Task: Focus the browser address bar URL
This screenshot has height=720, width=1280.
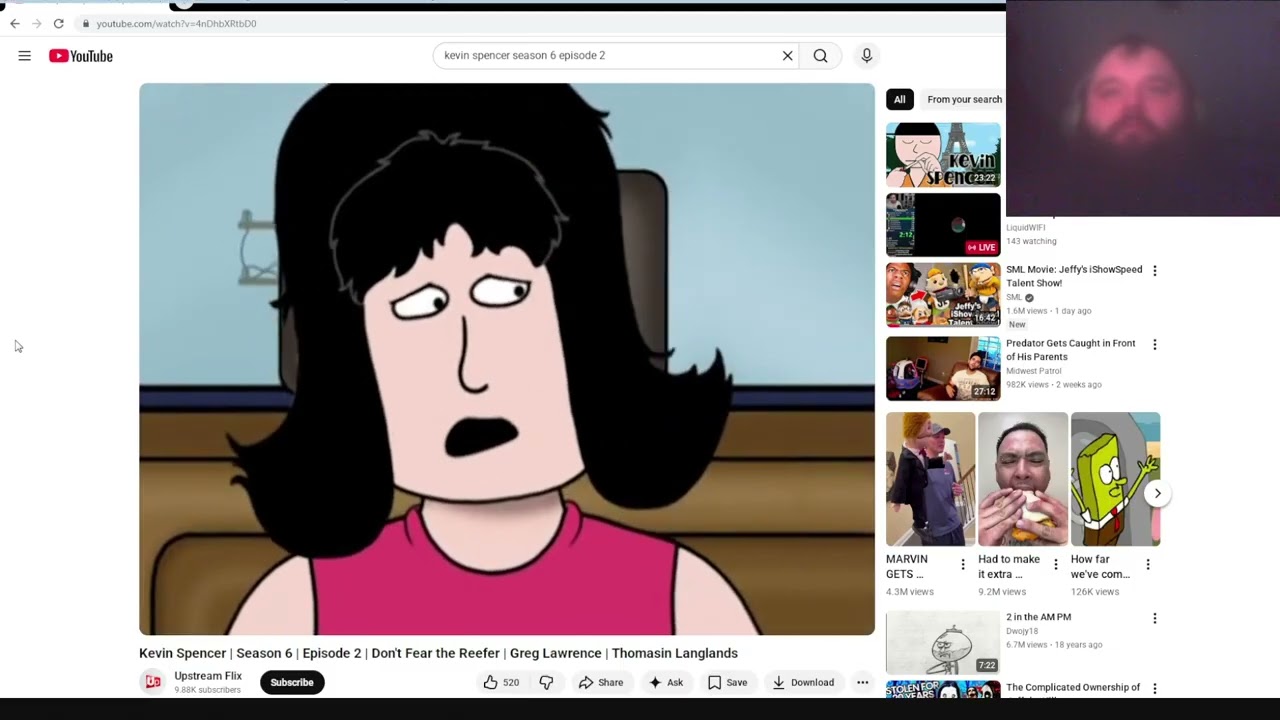Action: coord(176,23)
